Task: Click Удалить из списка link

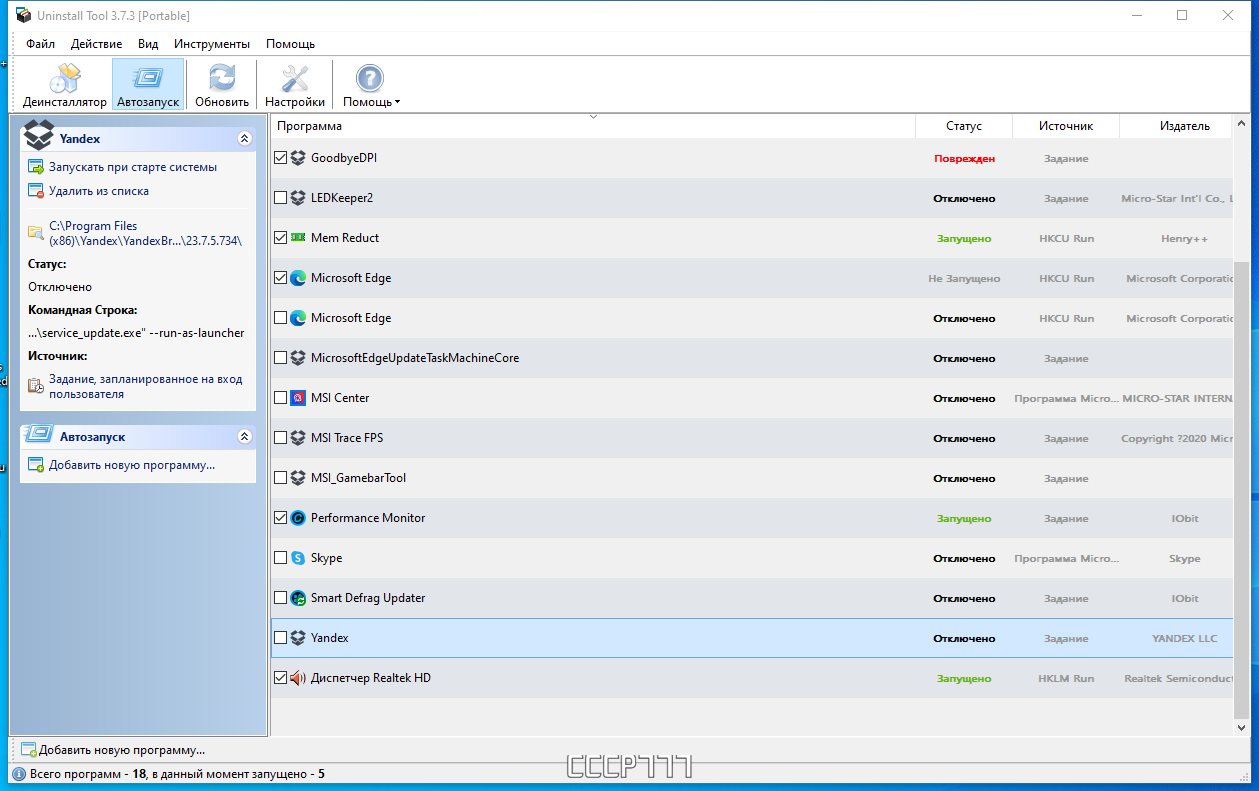Action: [x=99, y=191]
